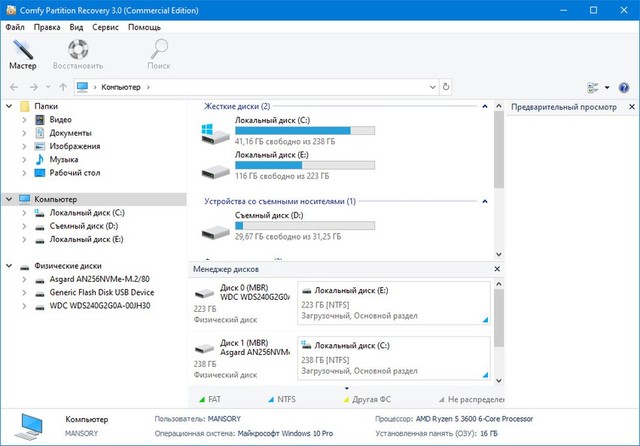Collapse the Папки tree node
Screen dimensions: 640x446
[x=10, y=106]
